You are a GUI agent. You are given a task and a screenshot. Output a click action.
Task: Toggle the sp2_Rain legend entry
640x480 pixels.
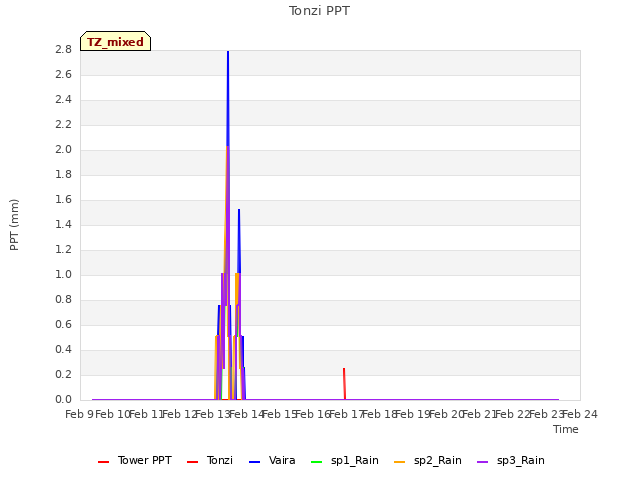pos(428,461)
